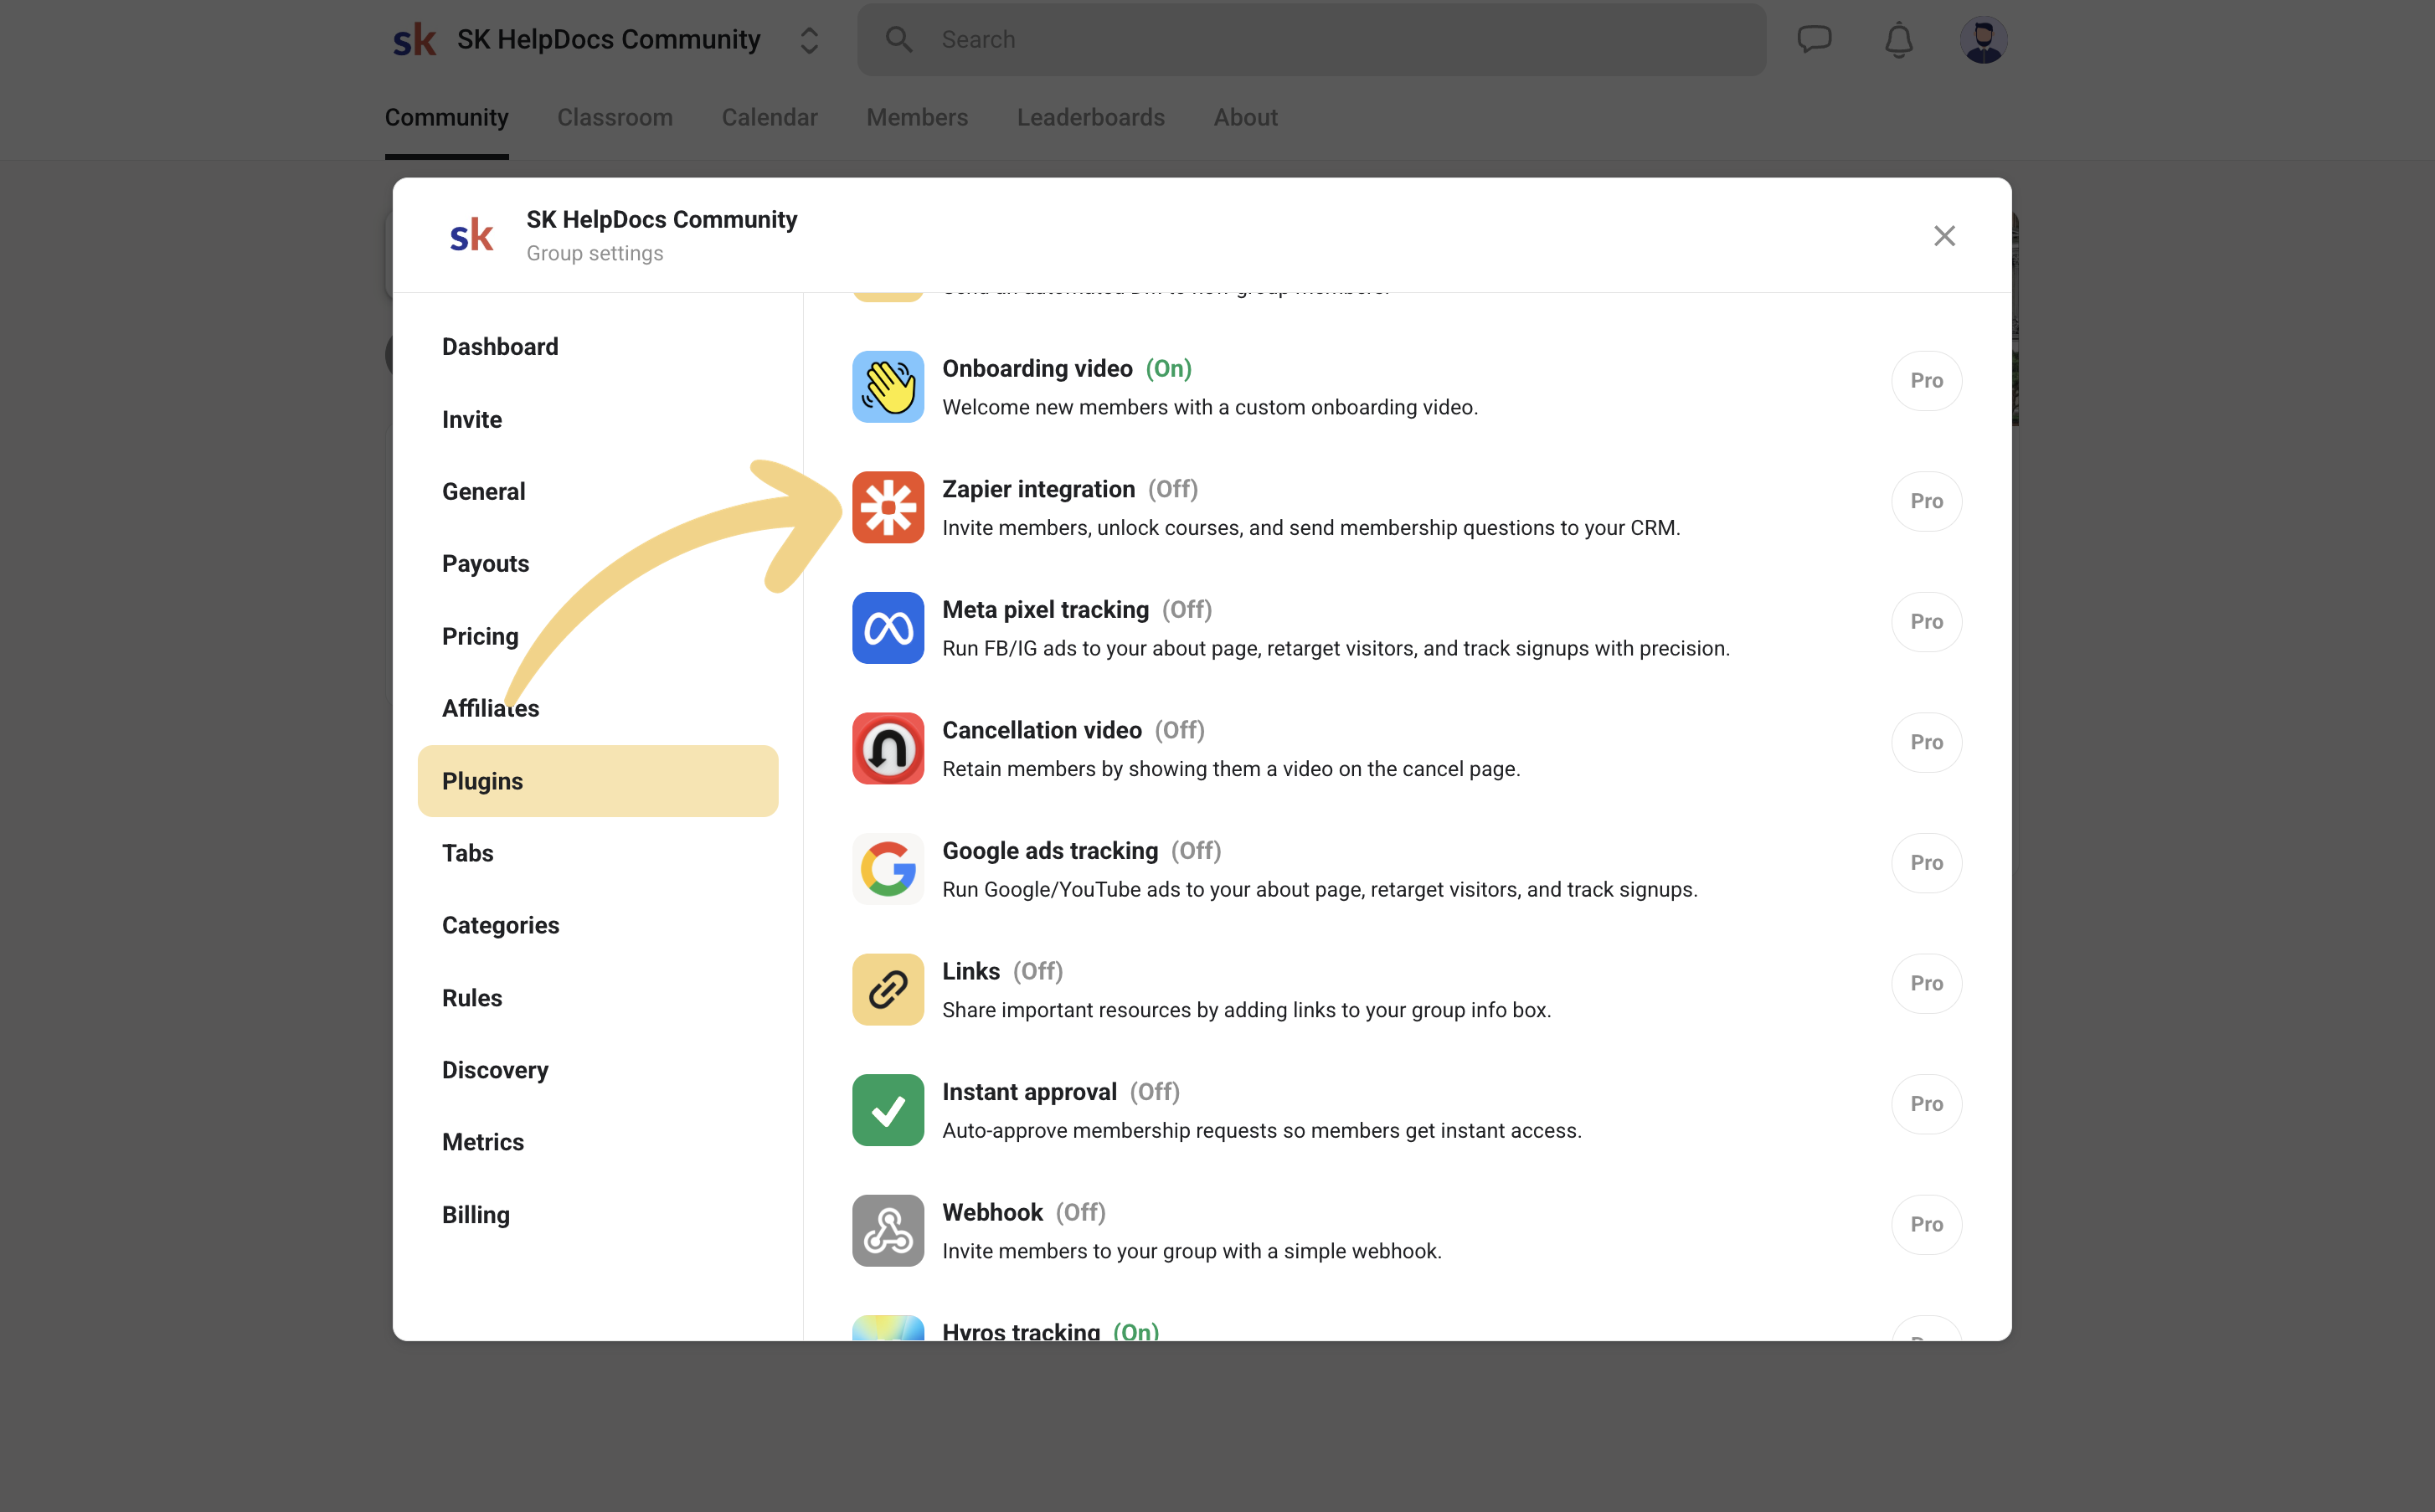Click the Instant approval title link
The width and height of the screenshot is (2435, 1512).
pos(1028,1092)
